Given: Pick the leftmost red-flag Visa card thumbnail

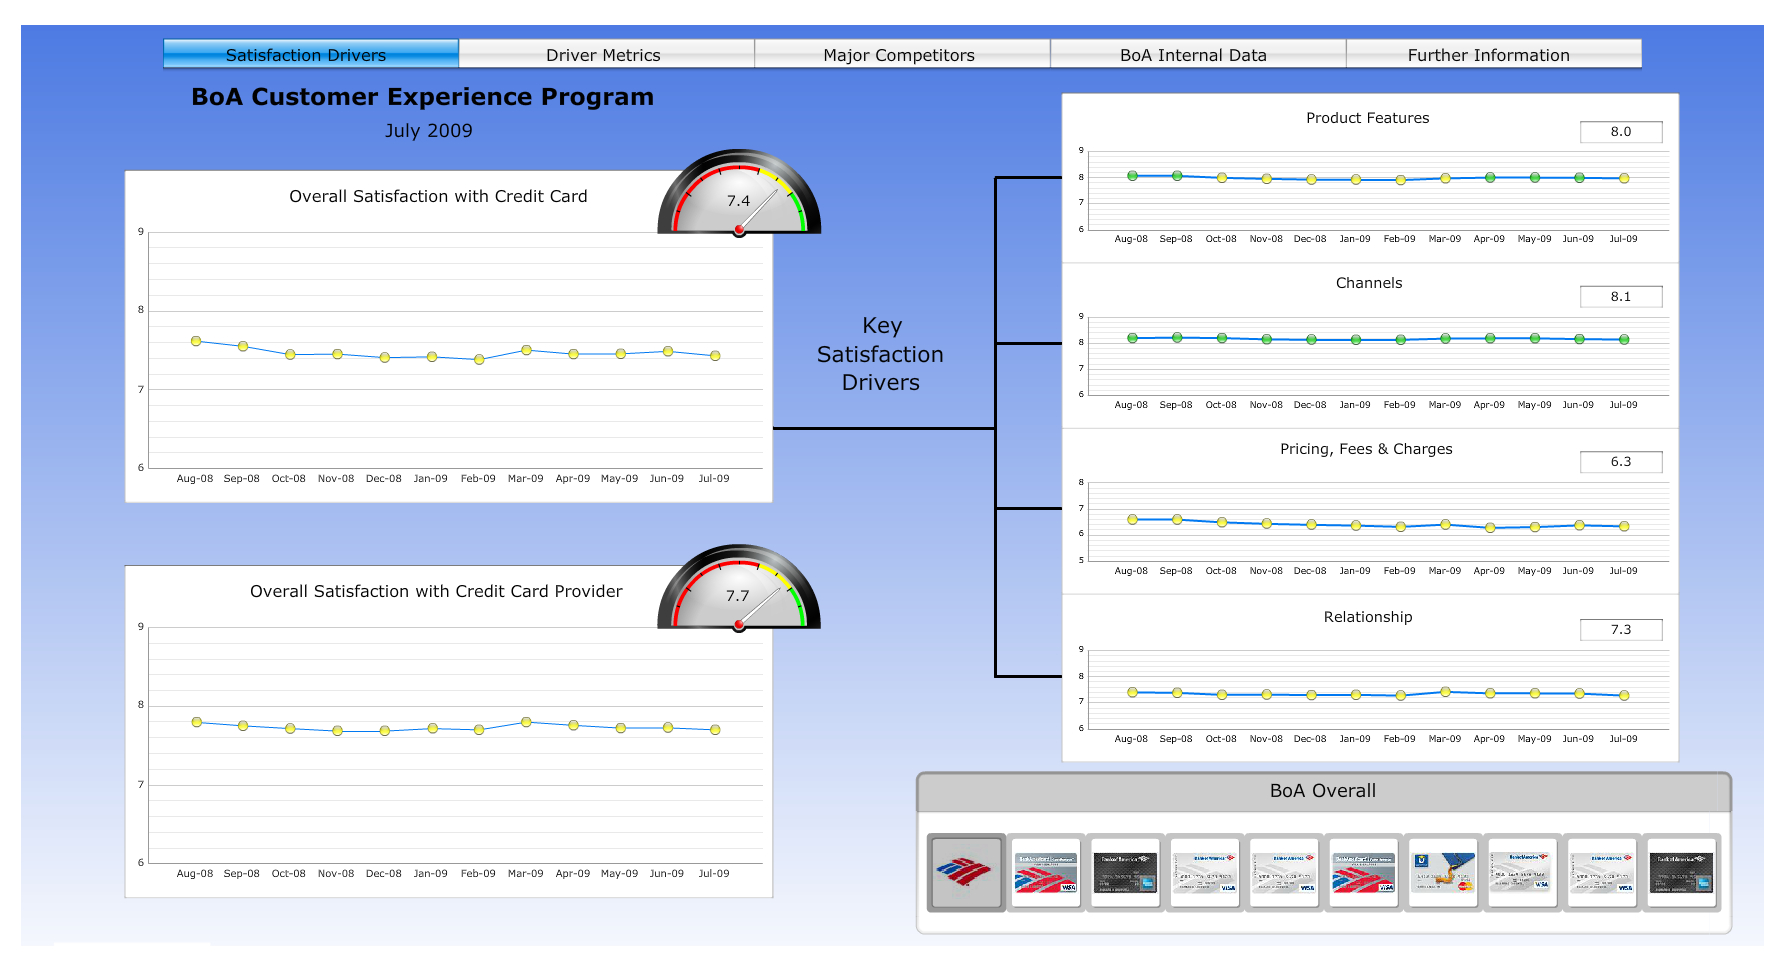Looking at the screenshot, I should (1045, 872).
